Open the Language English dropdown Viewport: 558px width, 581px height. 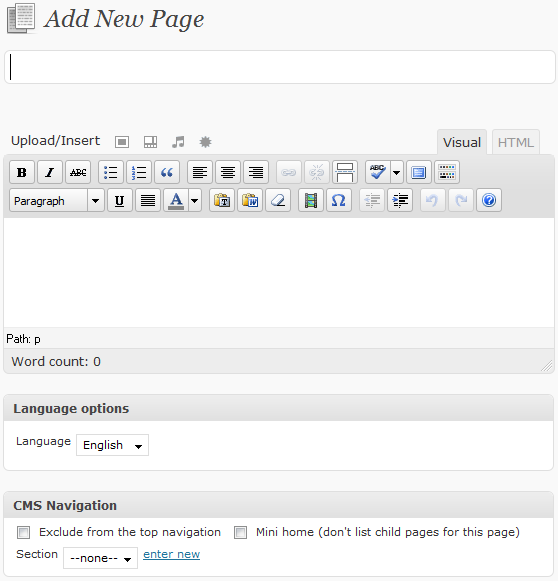point(112,445)
